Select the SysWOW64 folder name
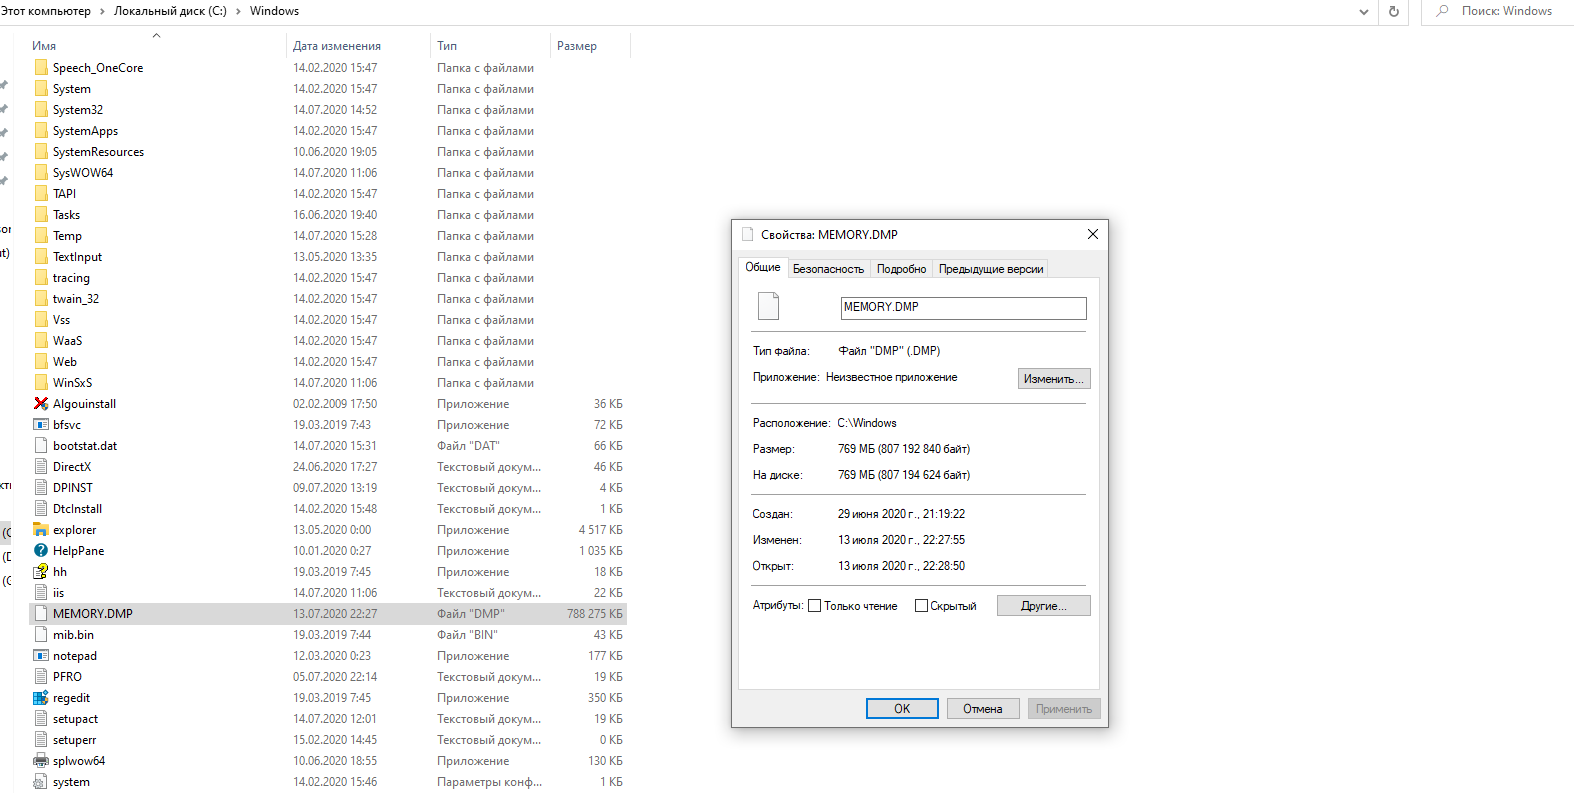The height and width of the screenshot is (793, 1574). (x=83, y=173)
